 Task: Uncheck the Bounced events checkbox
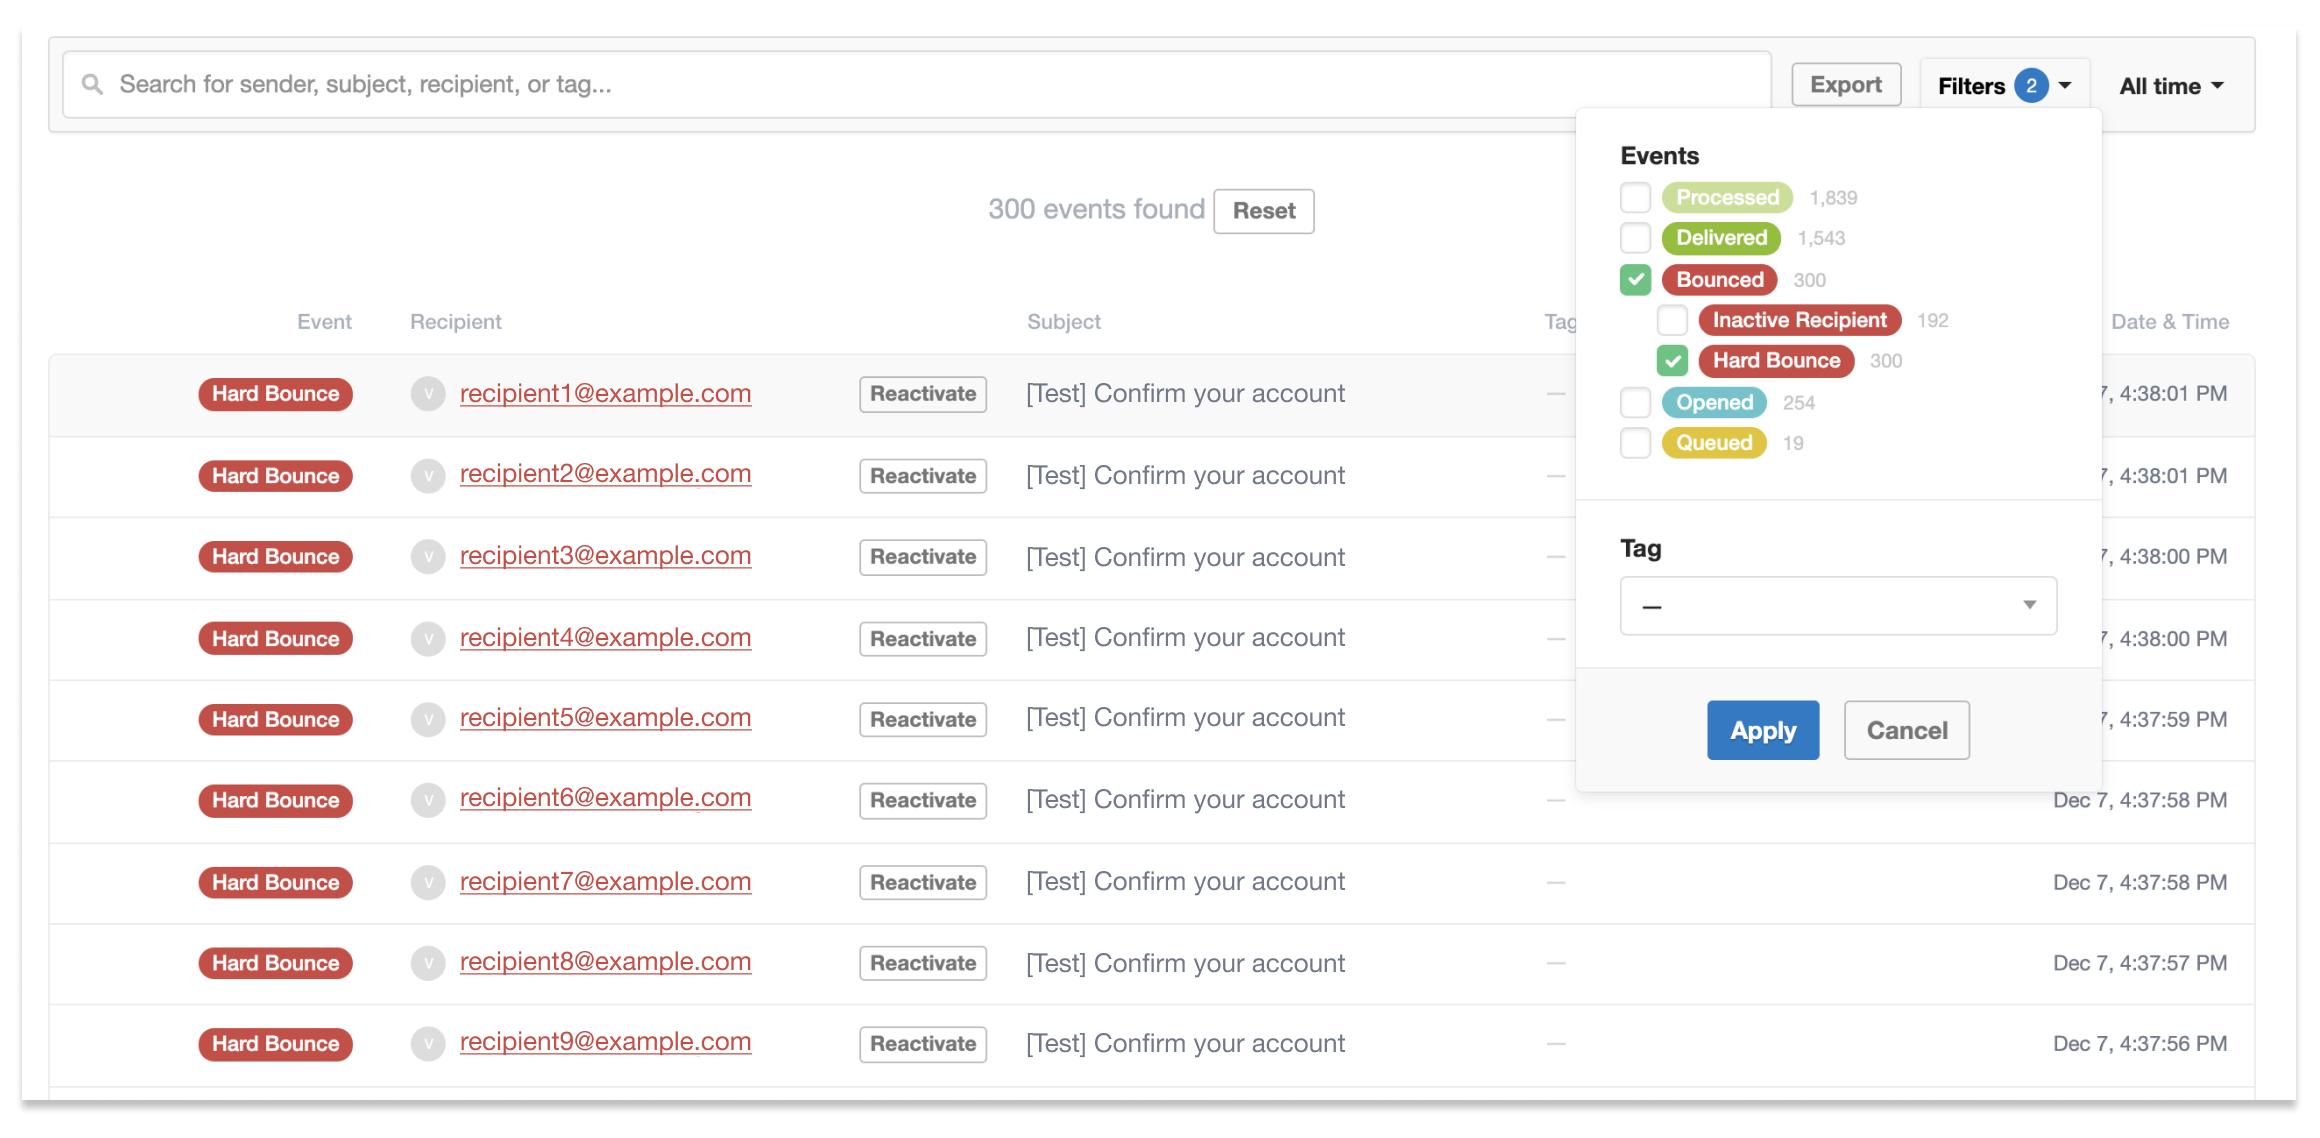coord(1635,280)
